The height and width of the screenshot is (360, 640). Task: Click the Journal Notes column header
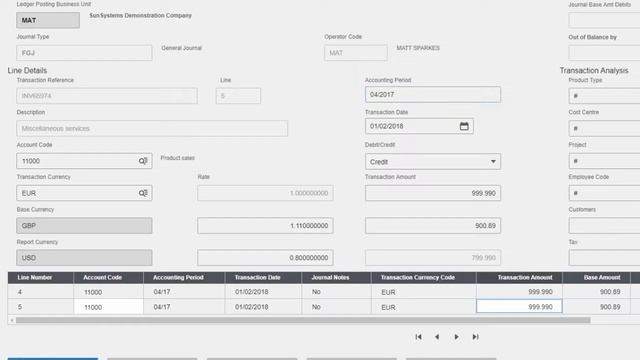(336, 278)
